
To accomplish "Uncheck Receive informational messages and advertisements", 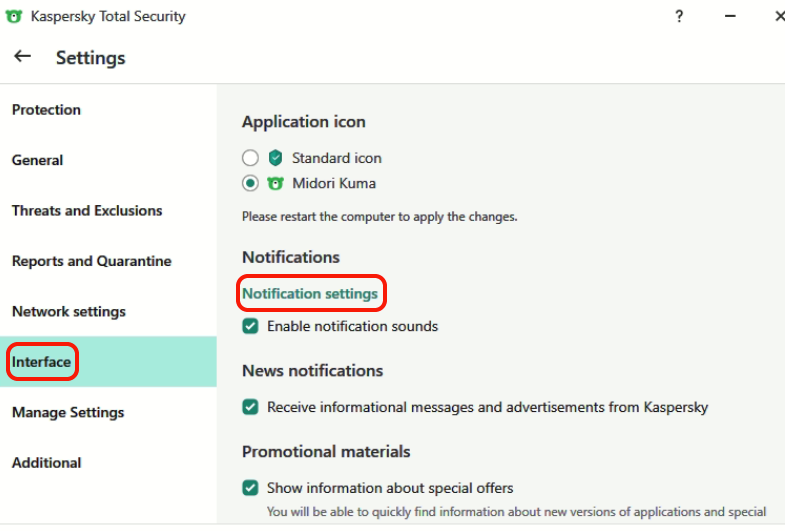I will [x=251, y=407].
